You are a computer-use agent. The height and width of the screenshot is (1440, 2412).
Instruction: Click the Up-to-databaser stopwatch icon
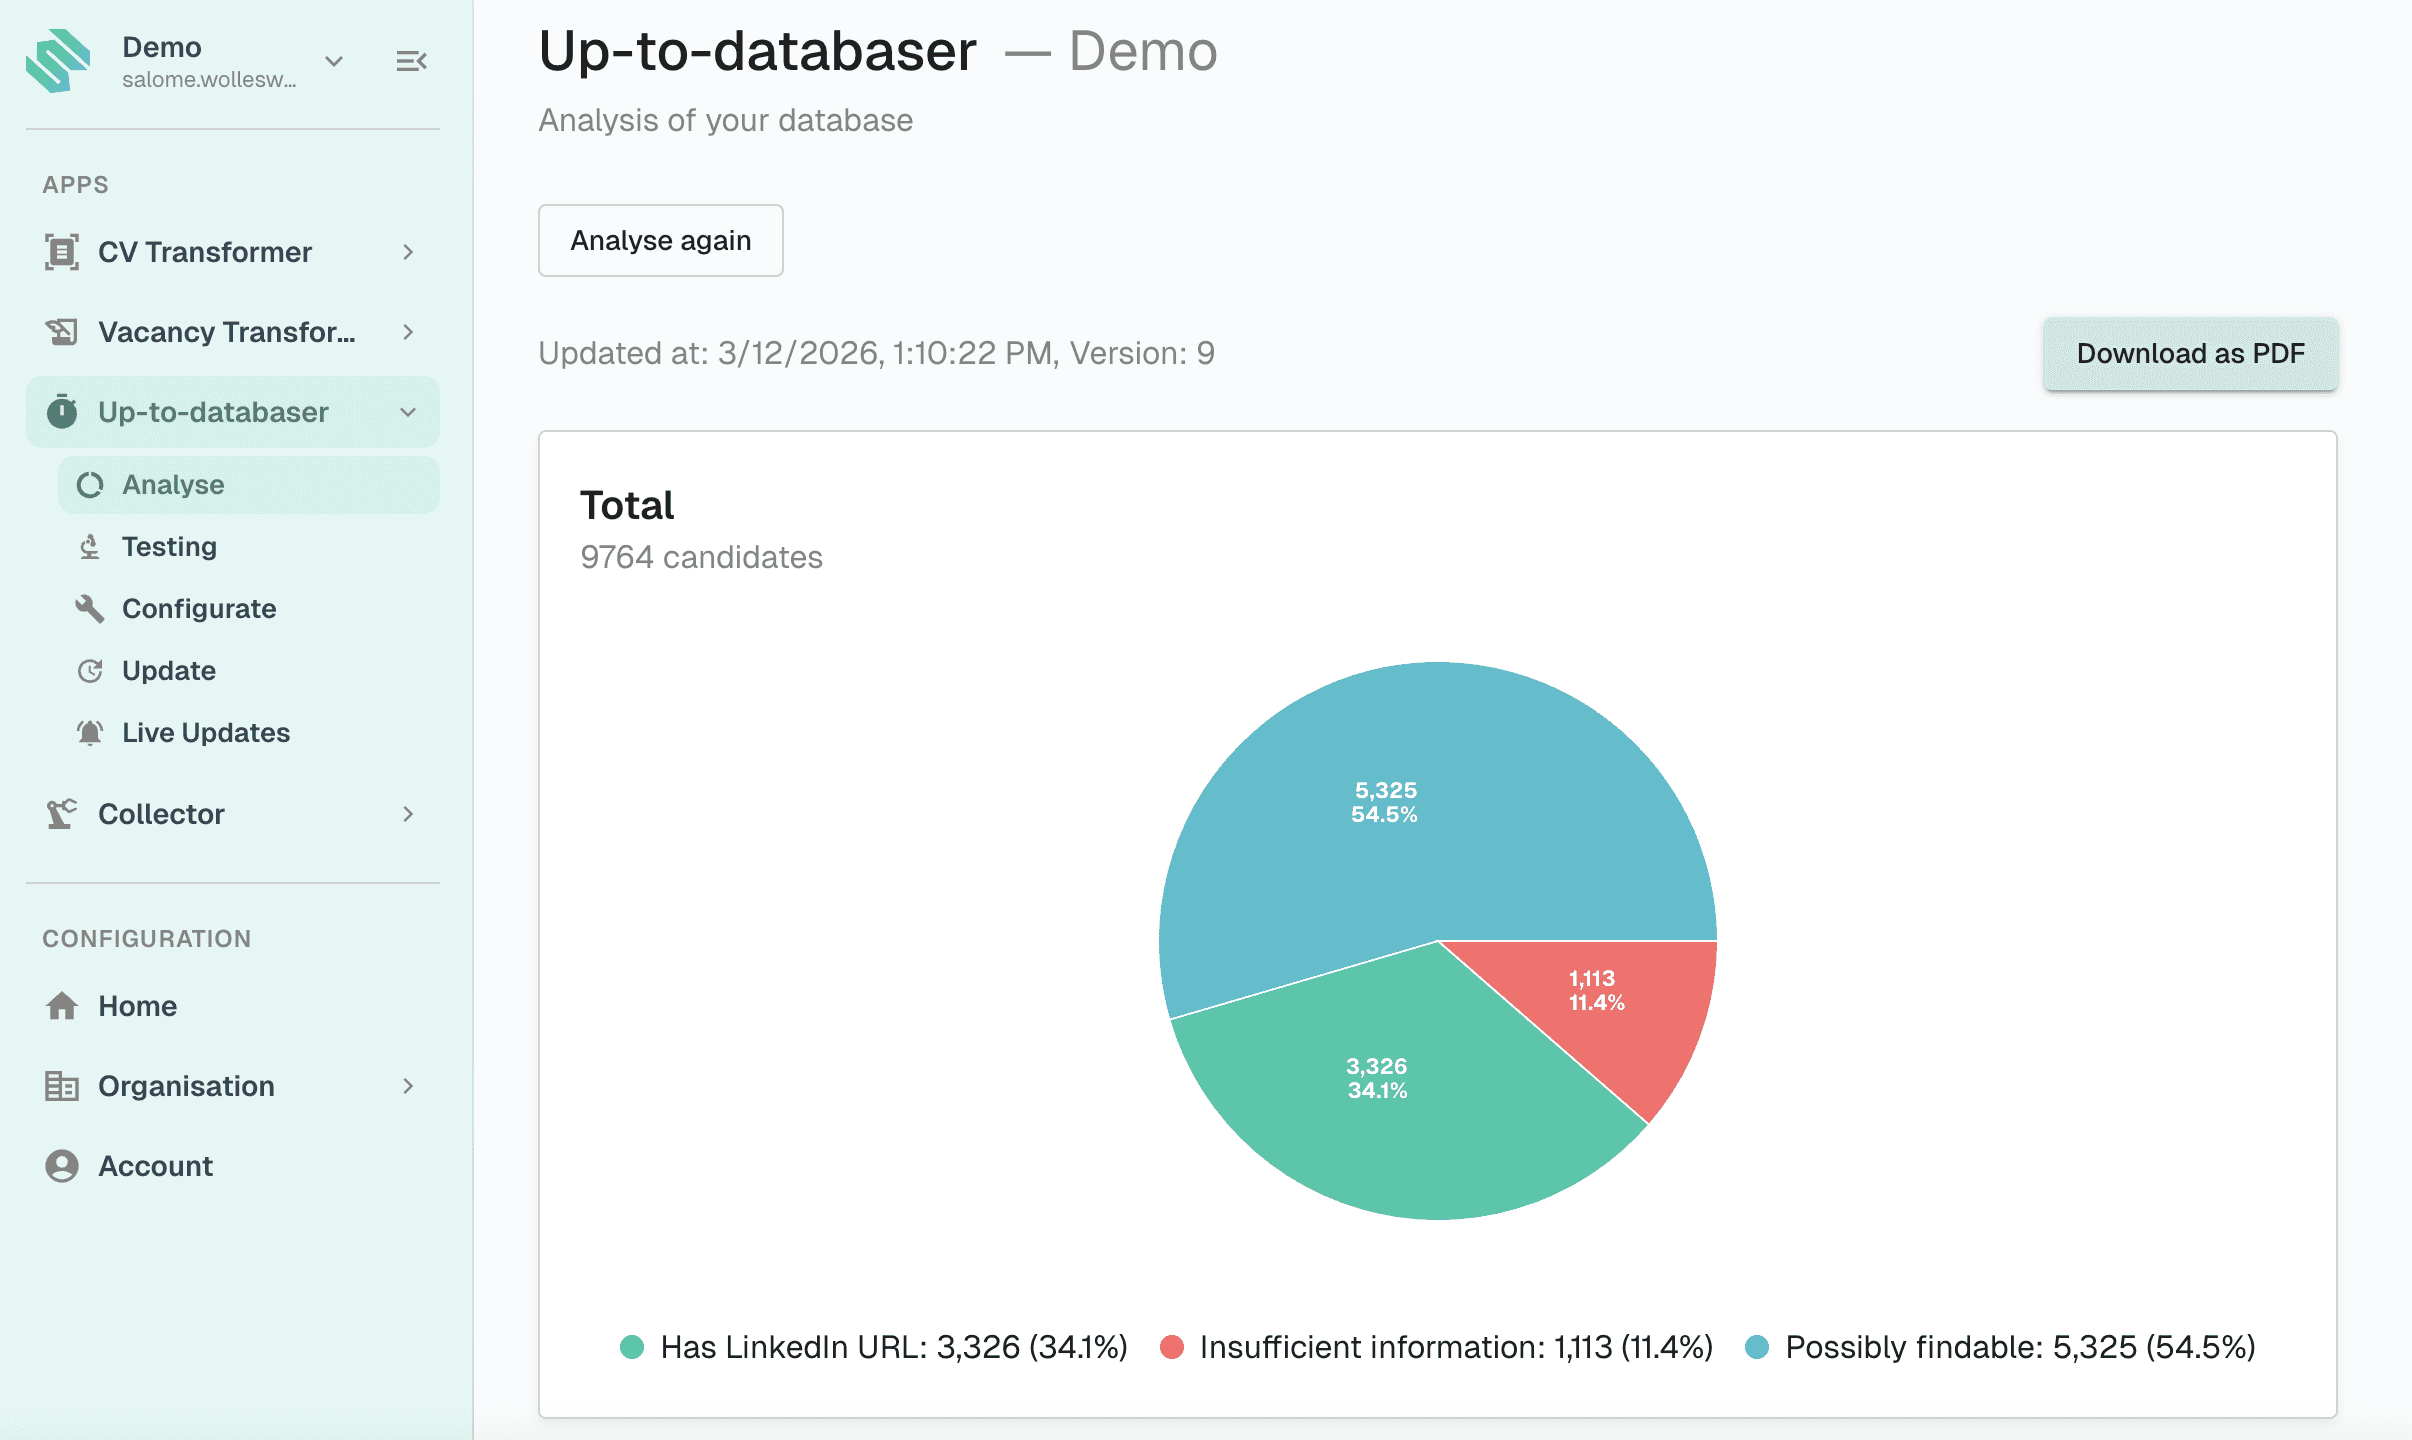click(x=62, y=412)
